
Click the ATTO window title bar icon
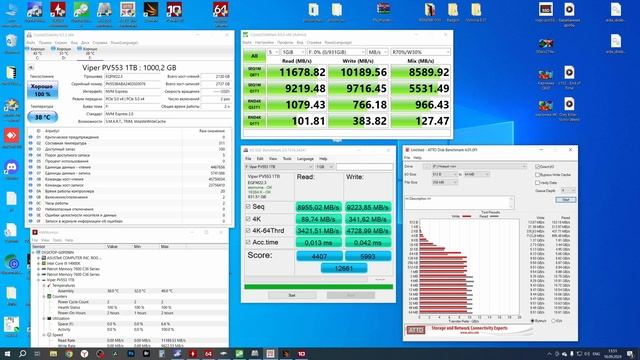pos(407,150)
